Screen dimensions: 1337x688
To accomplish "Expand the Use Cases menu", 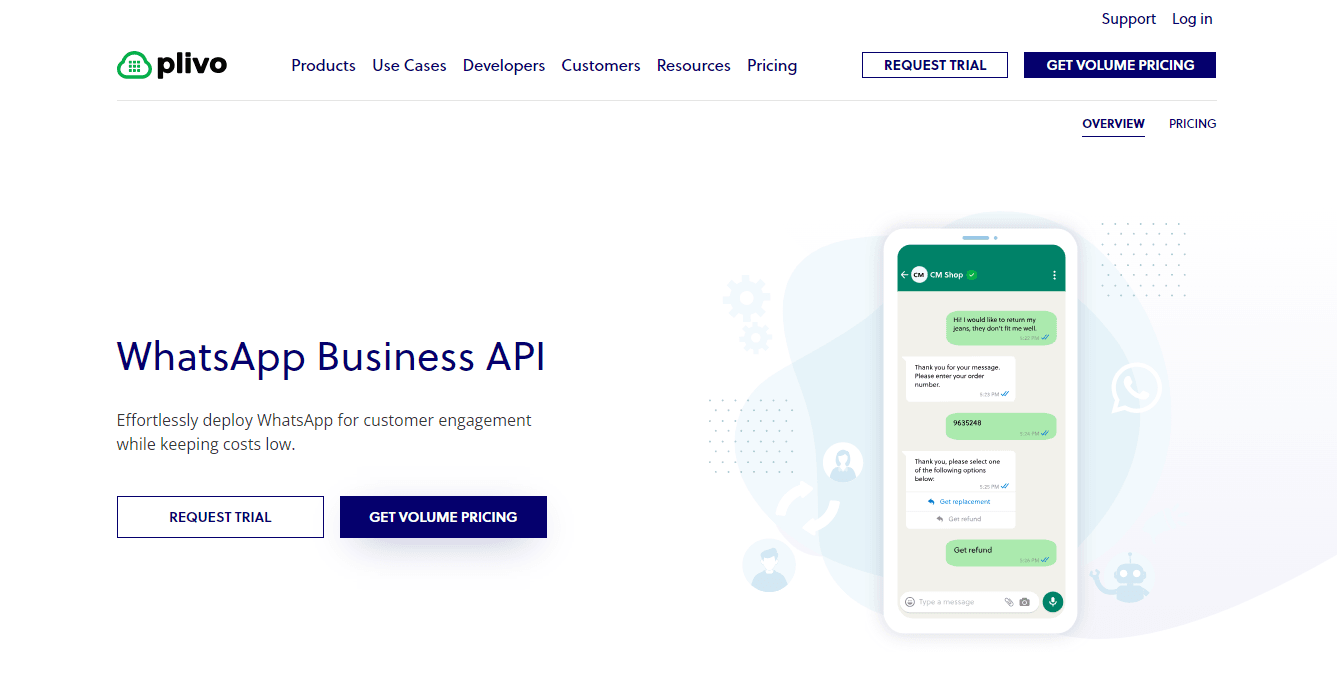I will 409,66.
